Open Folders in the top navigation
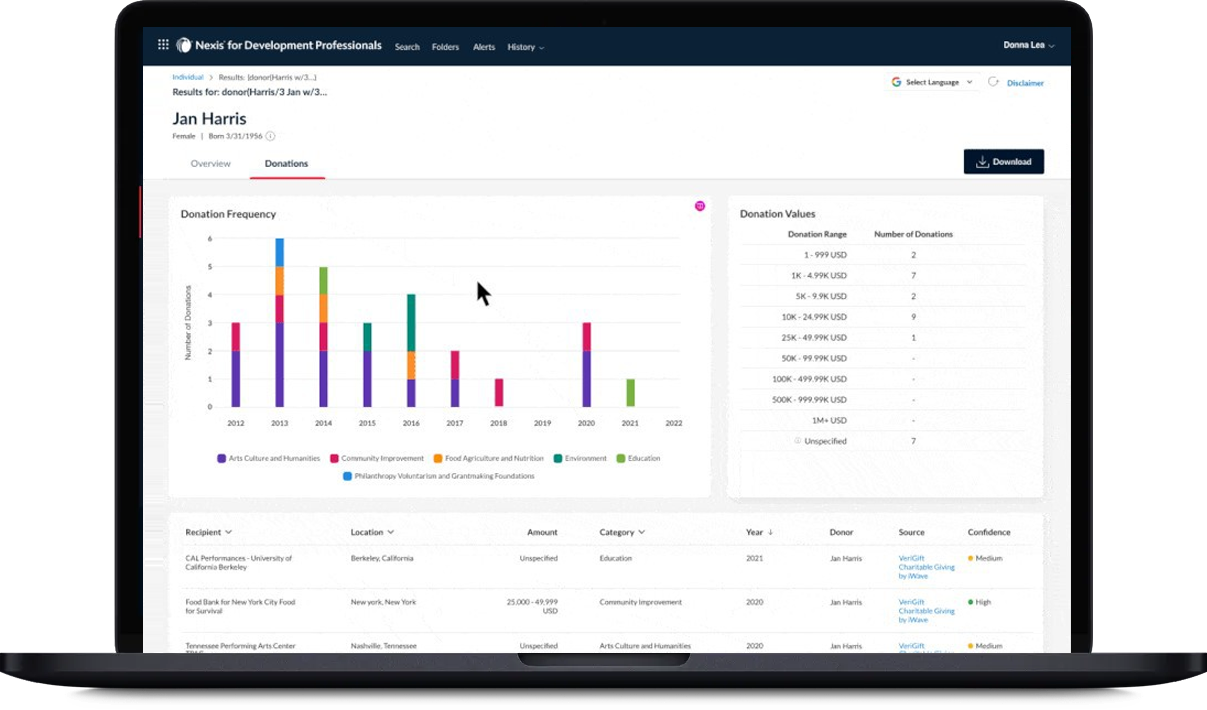This screenshot has width=1207, height=710. (445, 47)
